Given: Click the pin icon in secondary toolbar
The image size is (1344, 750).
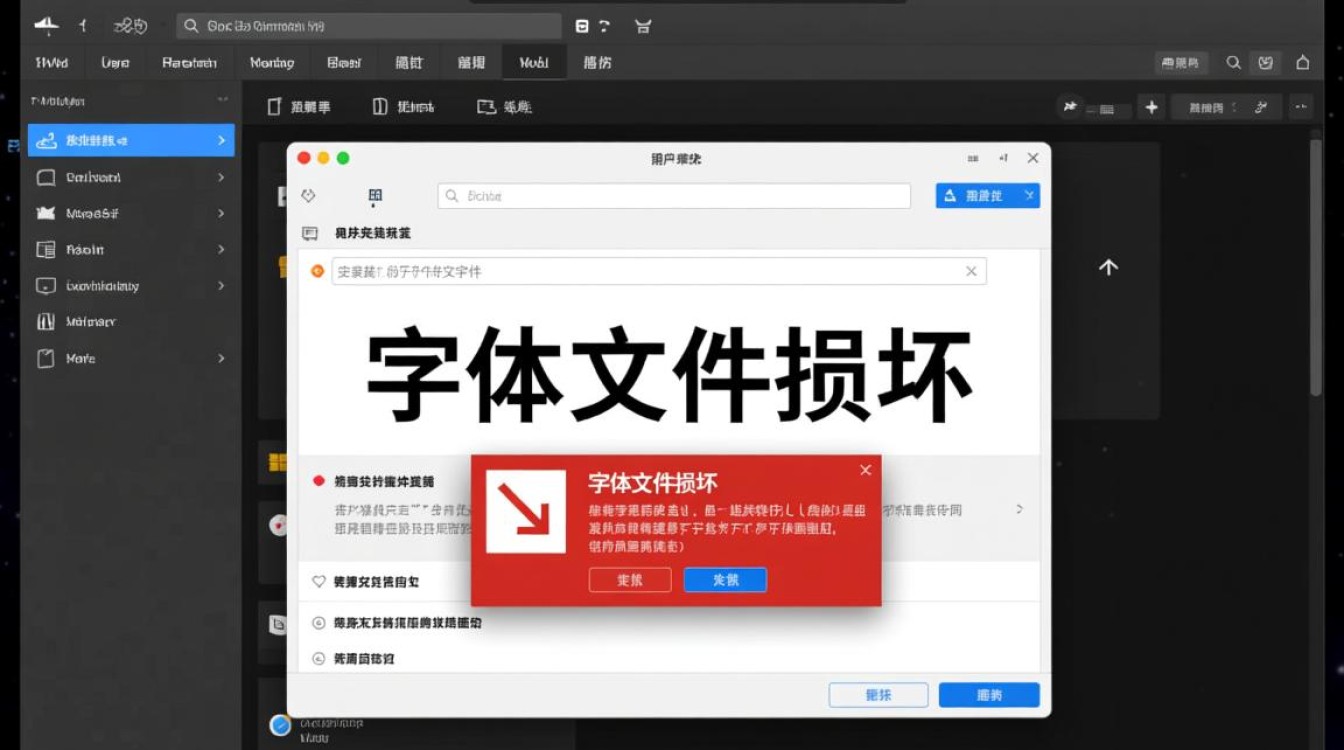Looking at the screenshot, I should coord(1070,107).
